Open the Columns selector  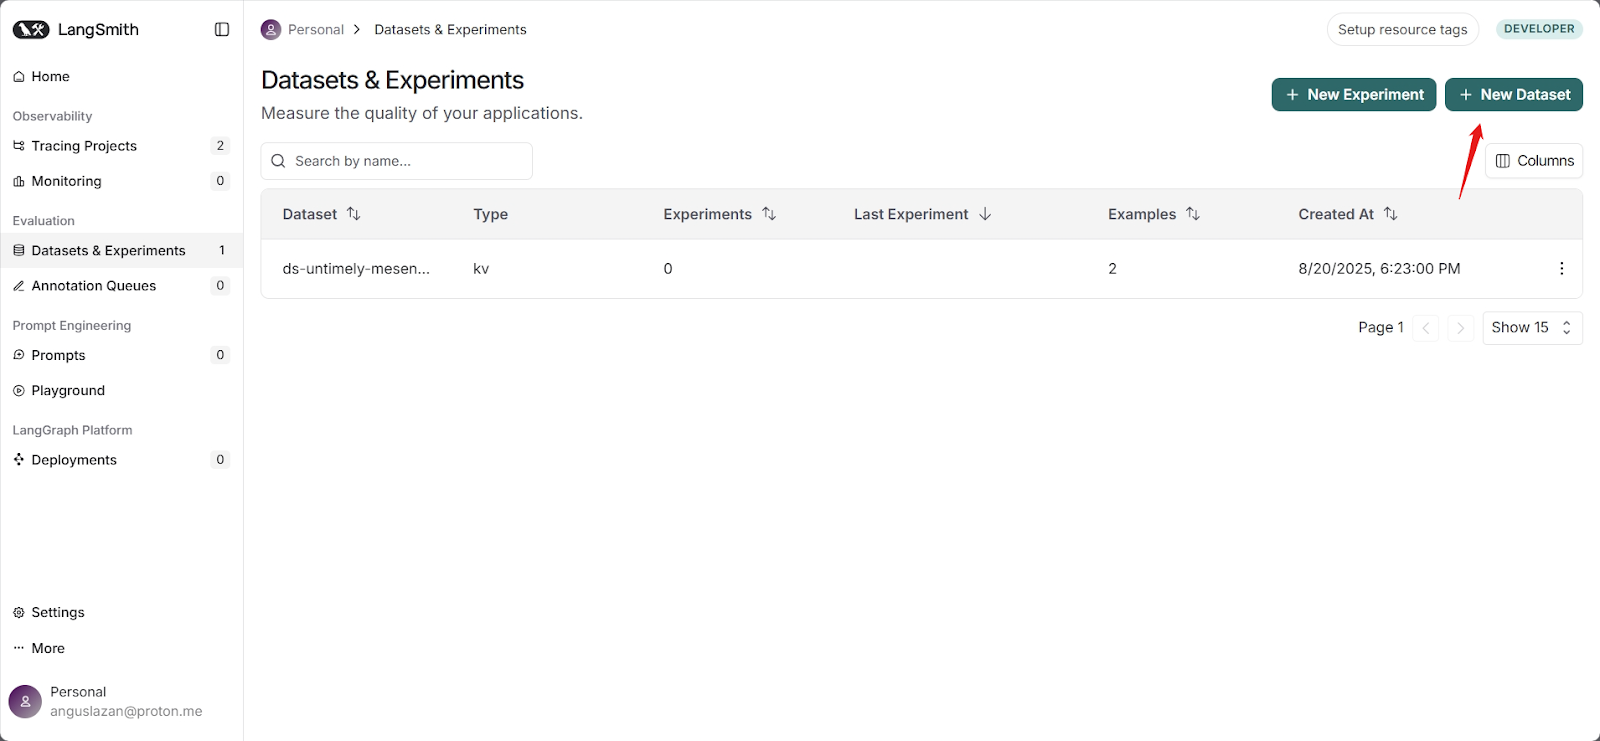point(1534,161)
